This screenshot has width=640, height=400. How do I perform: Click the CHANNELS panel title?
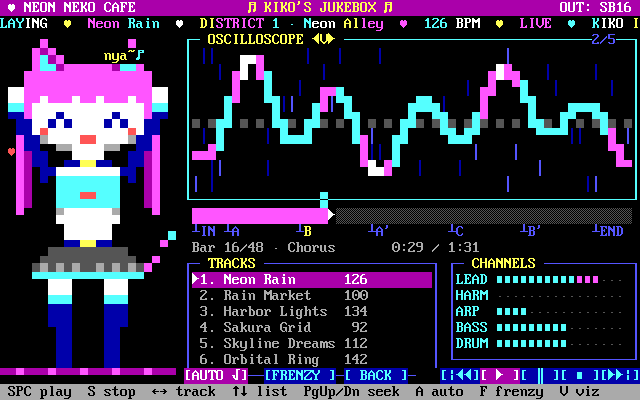(504, 263)
